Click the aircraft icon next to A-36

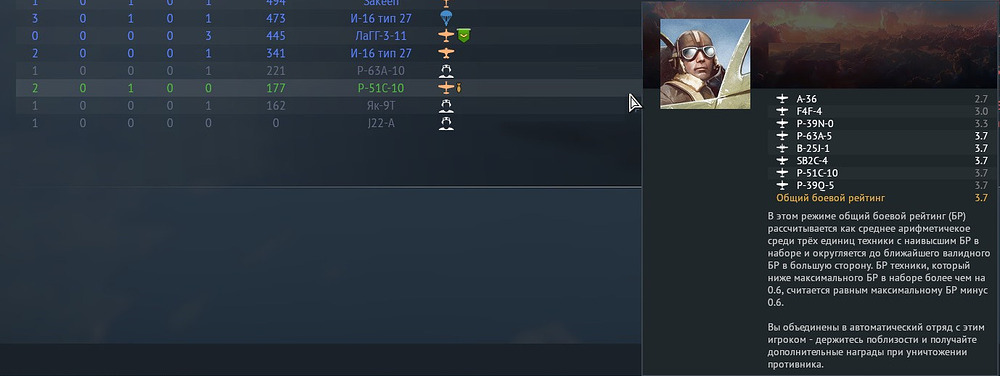click(782, 99)
